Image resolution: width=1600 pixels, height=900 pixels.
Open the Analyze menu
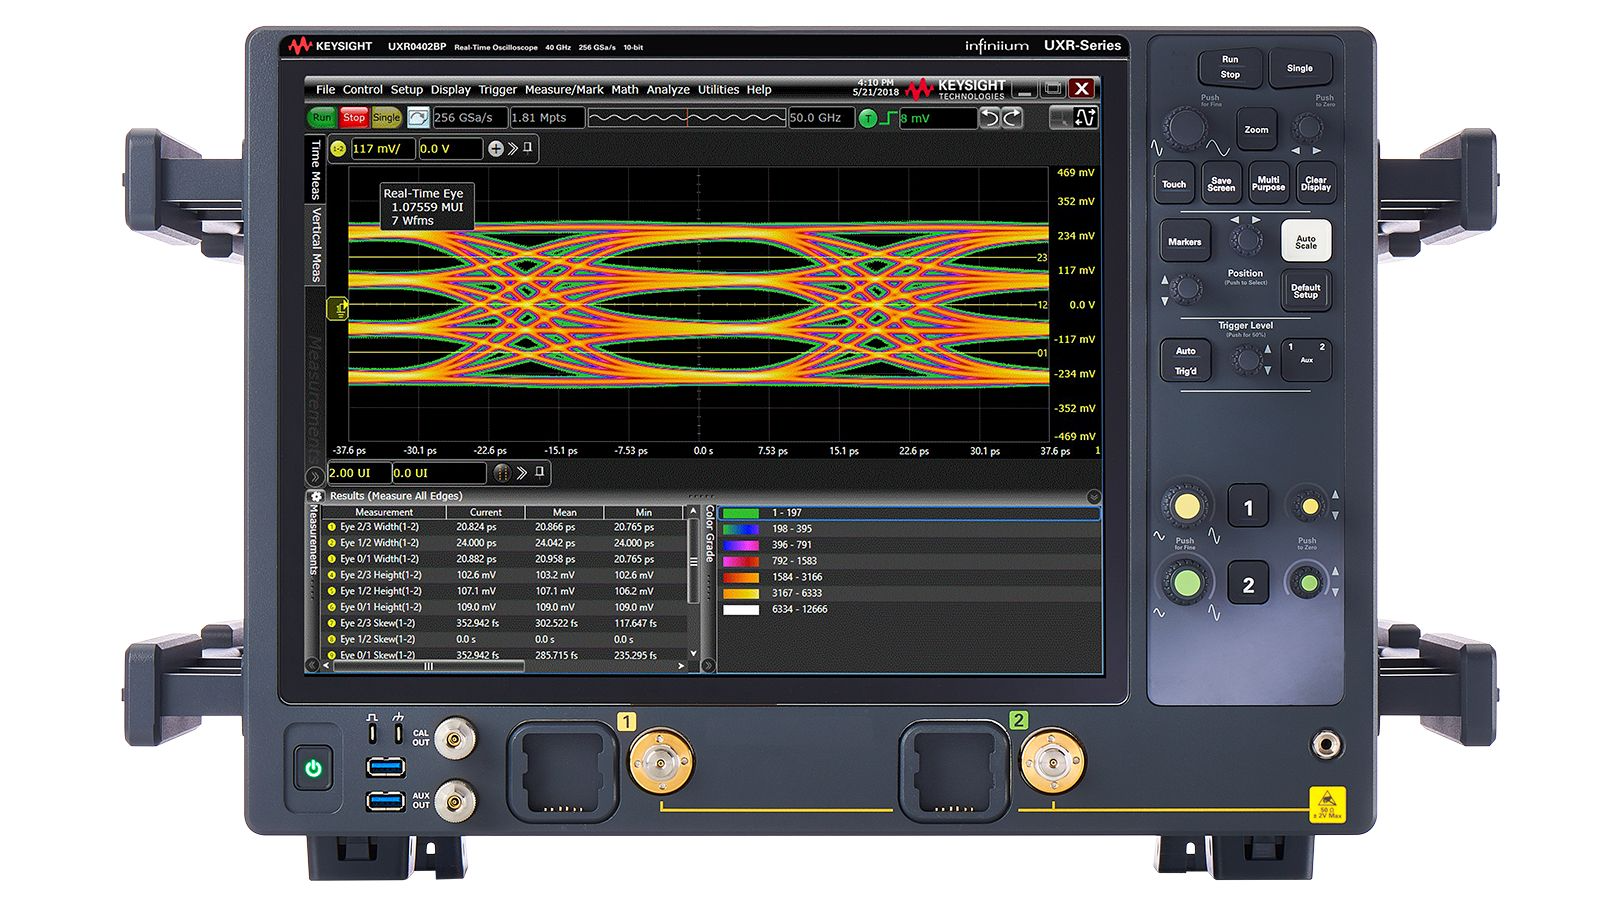[668, 90]
